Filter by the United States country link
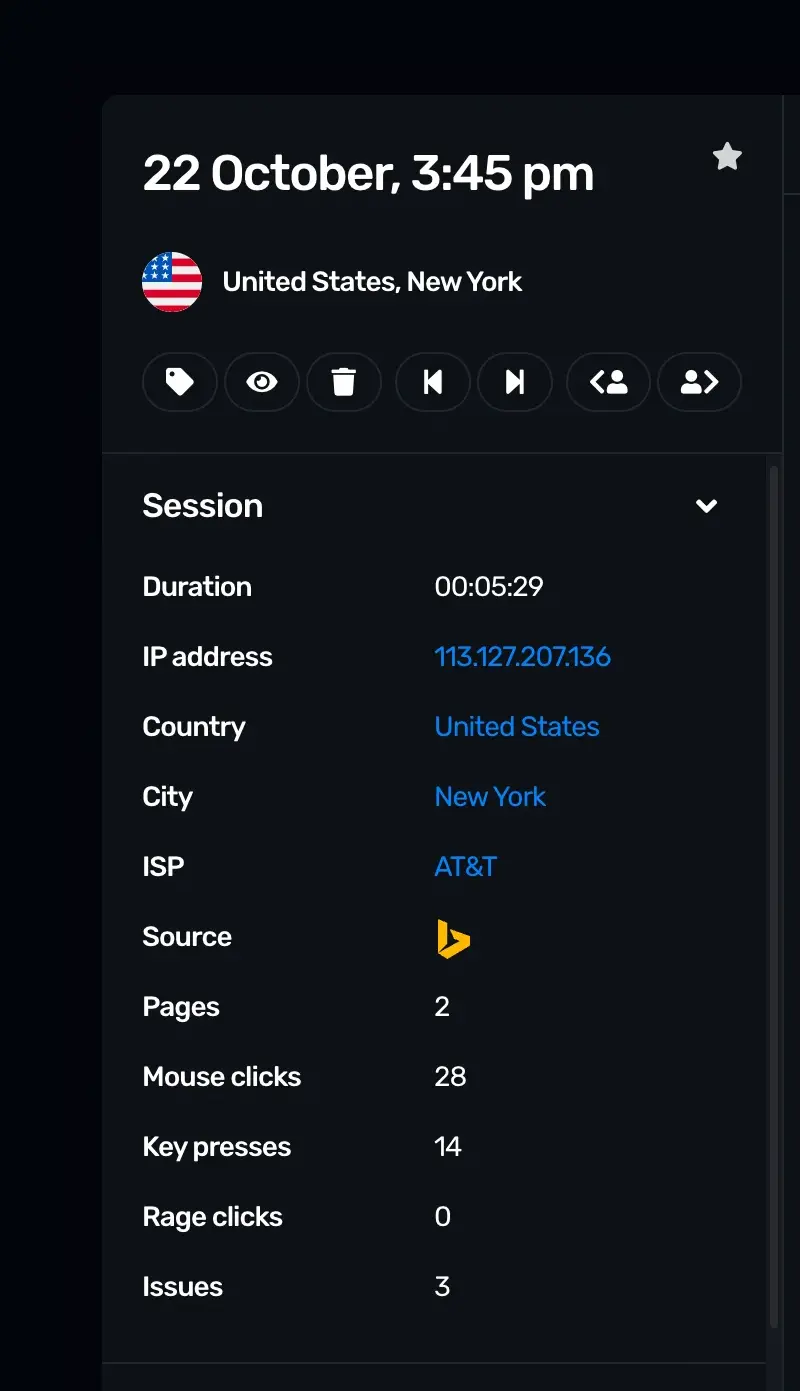 [517, 726]
